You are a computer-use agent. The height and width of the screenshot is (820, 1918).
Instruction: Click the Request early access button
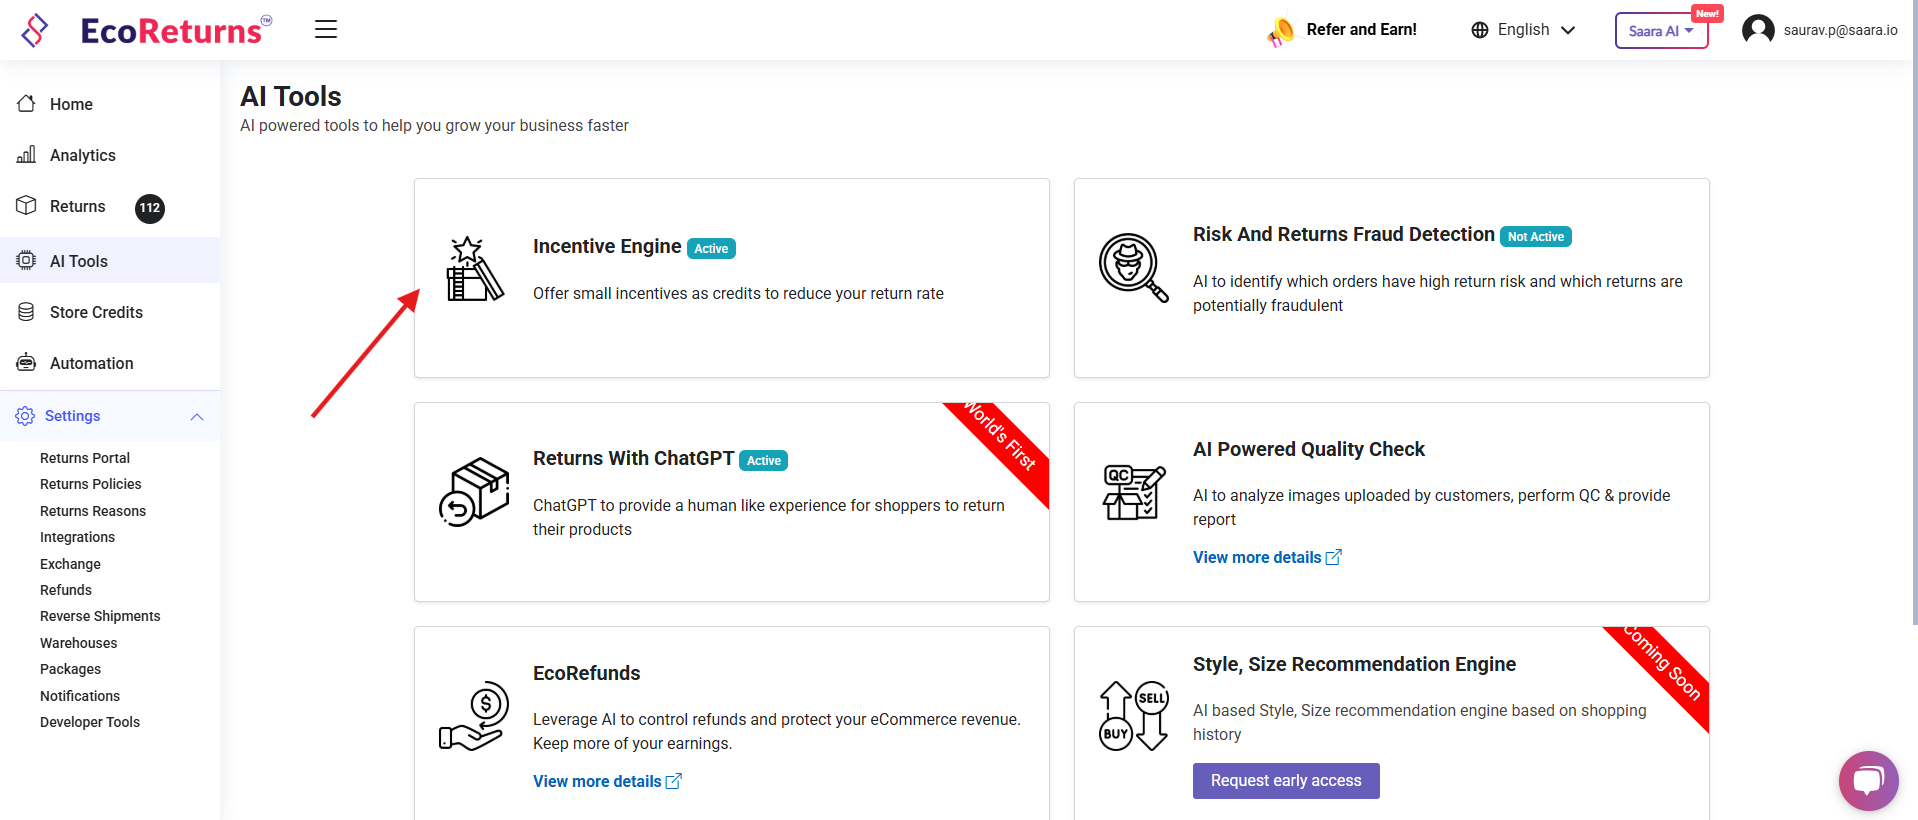(1285, 781)
